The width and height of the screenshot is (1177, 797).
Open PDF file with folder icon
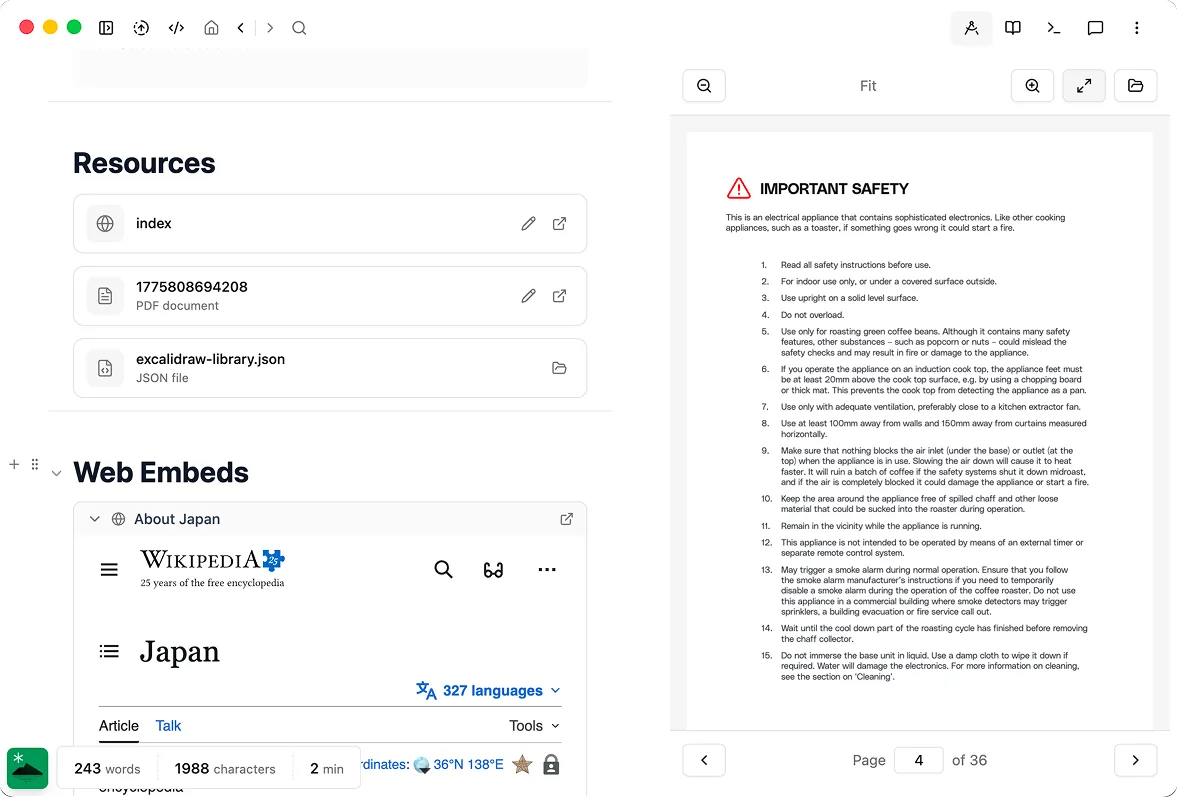(x=1136, y=86)
